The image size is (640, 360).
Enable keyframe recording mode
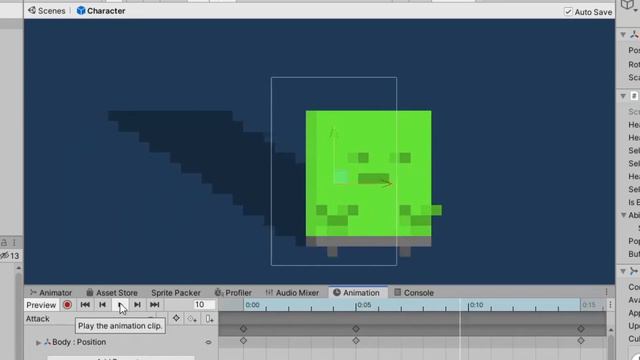[67, 305]
